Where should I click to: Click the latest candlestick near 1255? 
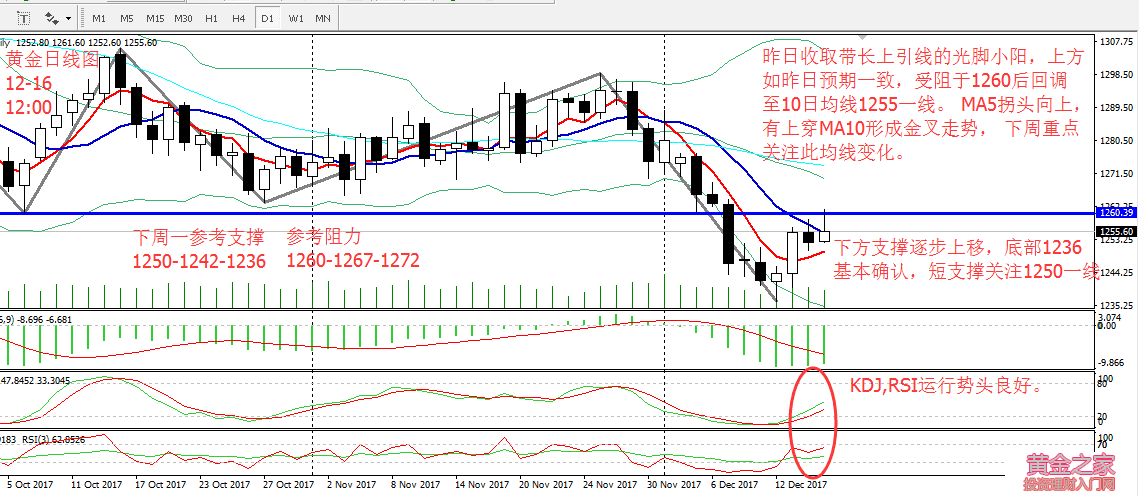click(824, 235)
